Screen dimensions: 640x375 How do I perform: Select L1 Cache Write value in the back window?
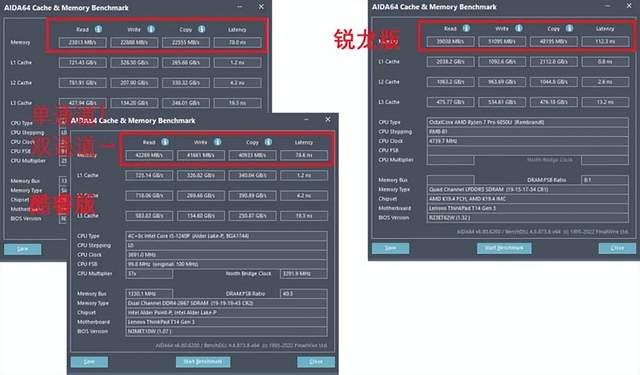(x=134, y=63)
